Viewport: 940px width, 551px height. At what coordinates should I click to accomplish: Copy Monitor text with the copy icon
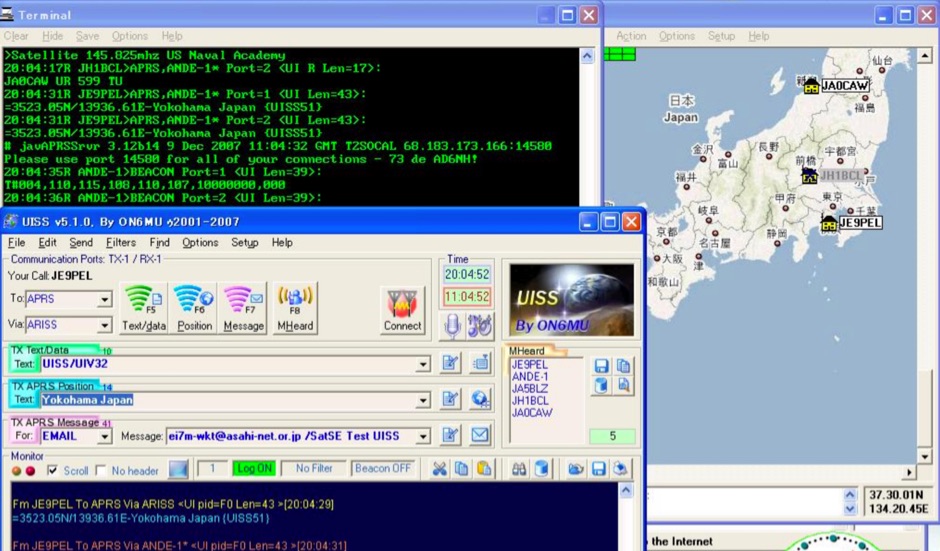tap(462, 469)
